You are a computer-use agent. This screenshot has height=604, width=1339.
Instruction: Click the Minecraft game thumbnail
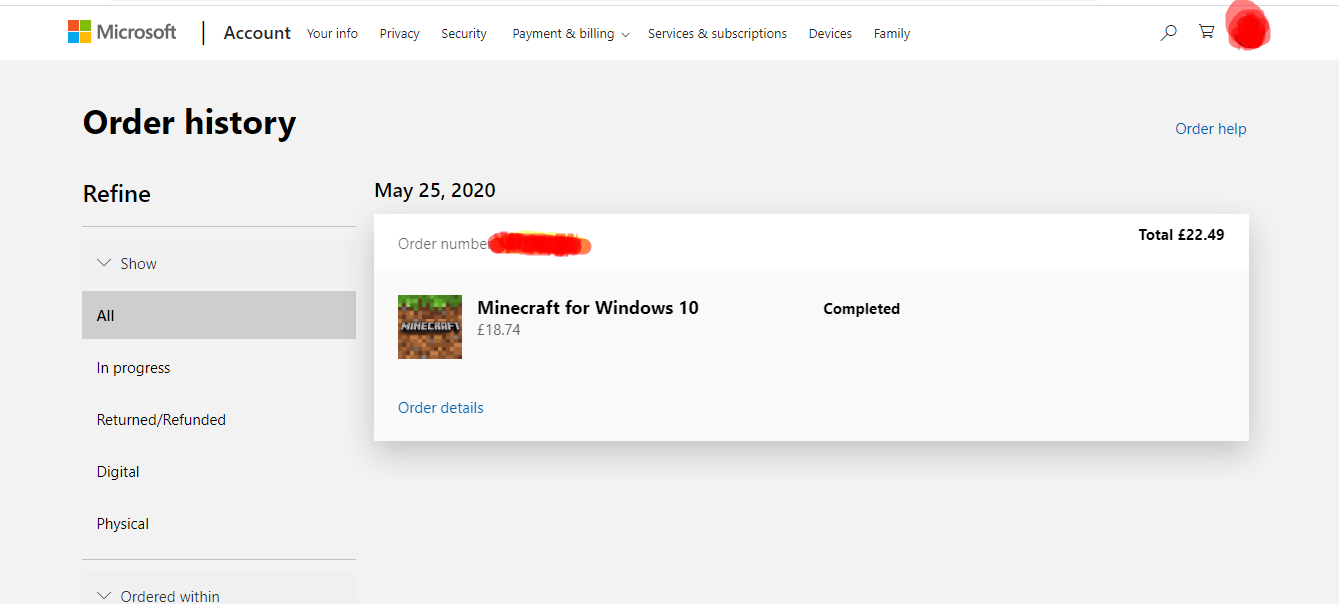pos(430,327)
